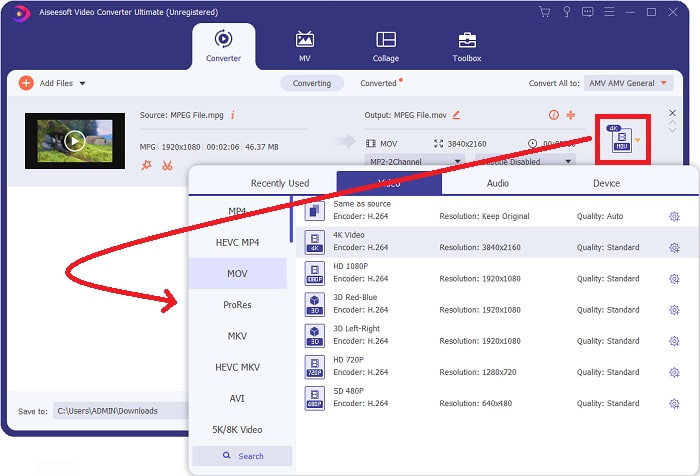Open the Collage tab

(x=386, y=46)
